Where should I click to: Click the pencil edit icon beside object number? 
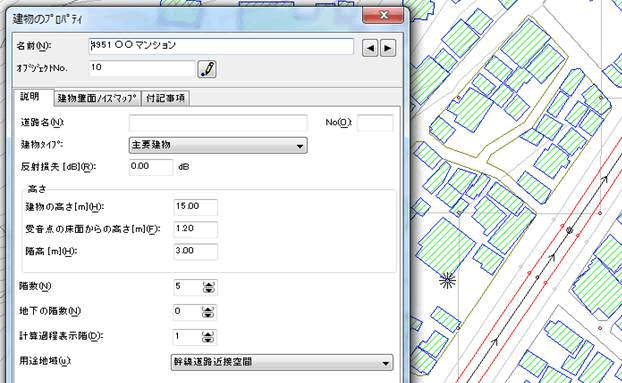tap(207, 69)
